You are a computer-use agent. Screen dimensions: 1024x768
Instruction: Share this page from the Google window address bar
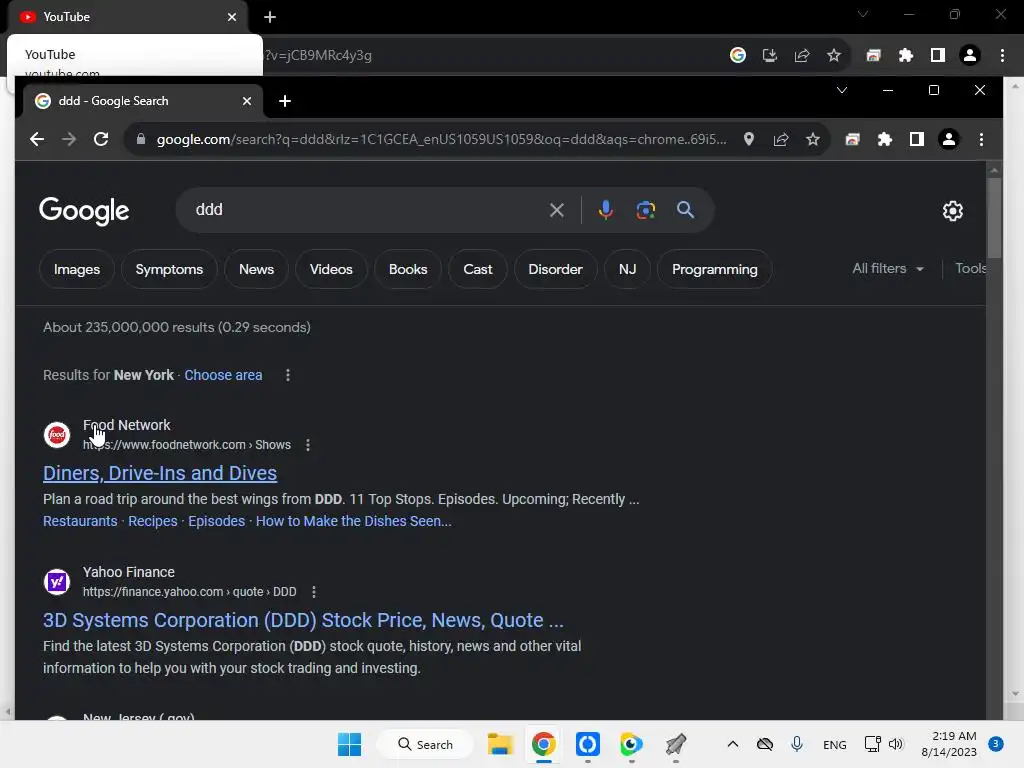coord(781,139)
